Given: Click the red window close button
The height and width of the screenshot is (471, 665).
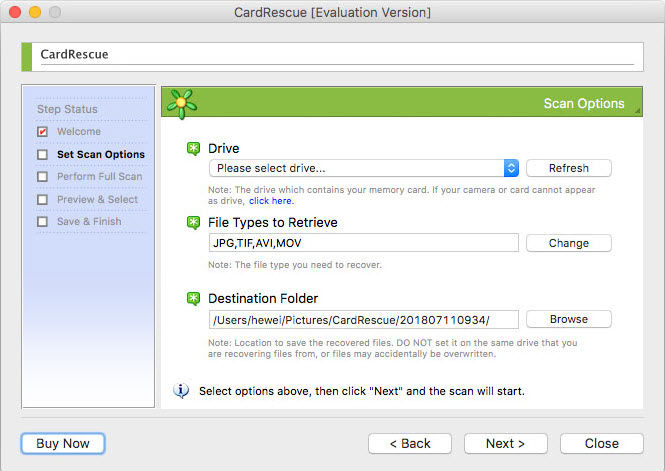Looking at the screenshot, I should 15,12.
